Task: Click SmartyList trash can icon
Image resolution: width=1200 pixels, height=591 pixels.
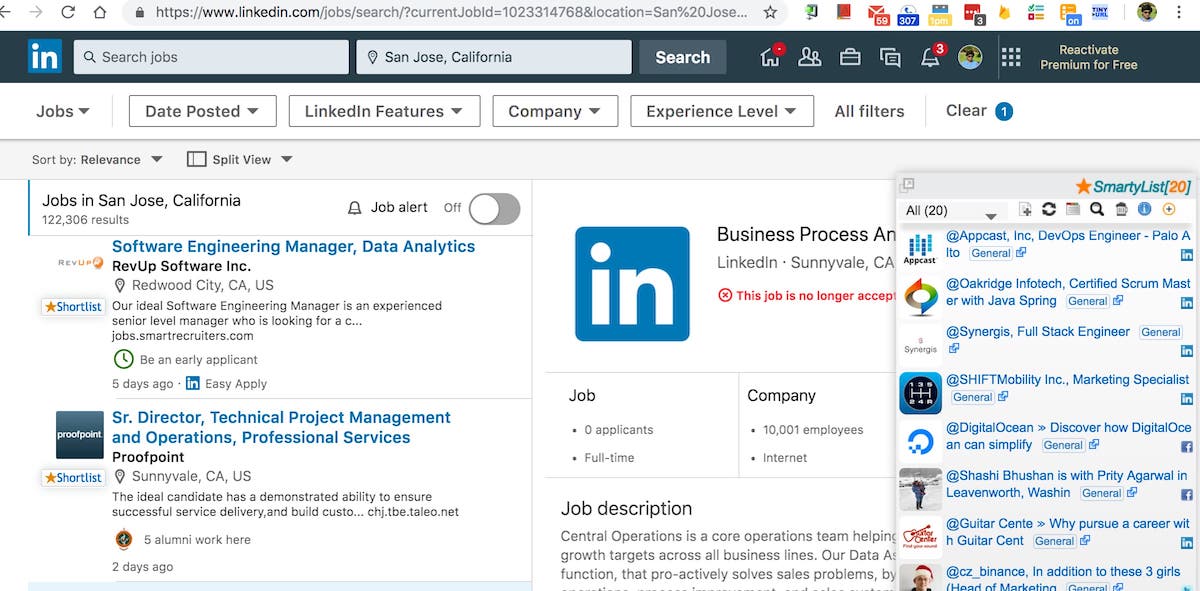Action: point(1121,209)
